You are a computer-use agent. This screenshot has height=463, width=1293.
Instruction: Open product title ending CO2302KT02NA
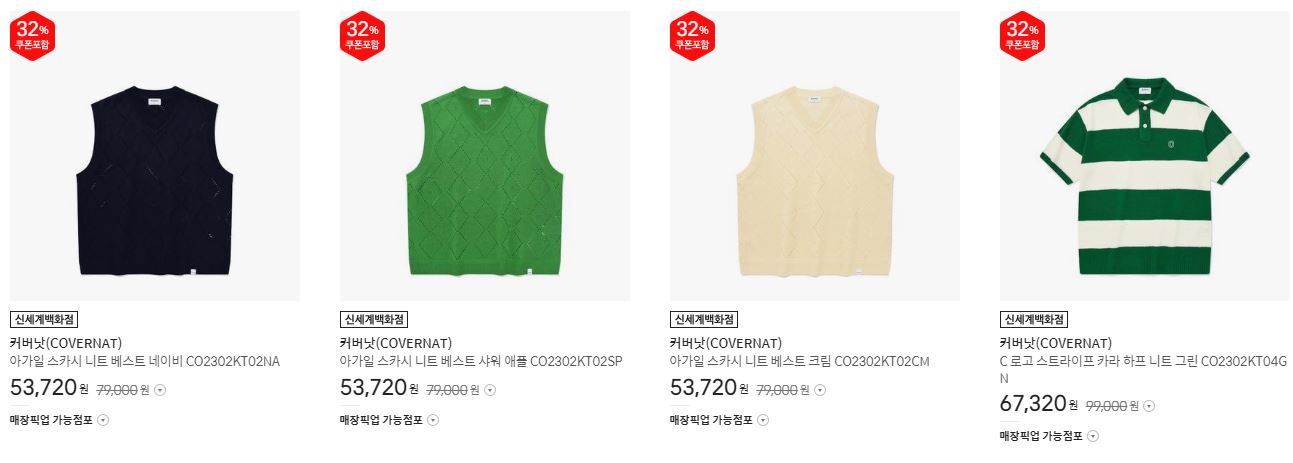click(145, 361)
